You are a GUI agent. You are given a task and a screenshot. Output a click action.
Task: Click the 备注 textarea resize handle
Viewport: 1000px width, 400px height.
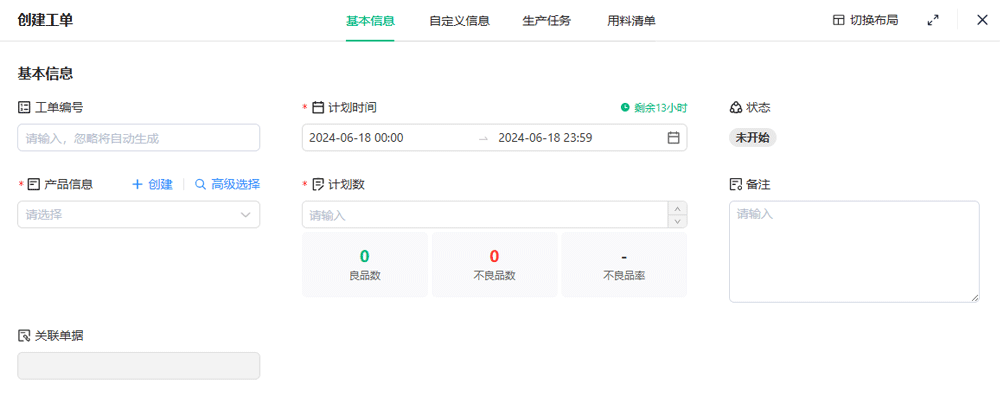[x=975, y=298]
